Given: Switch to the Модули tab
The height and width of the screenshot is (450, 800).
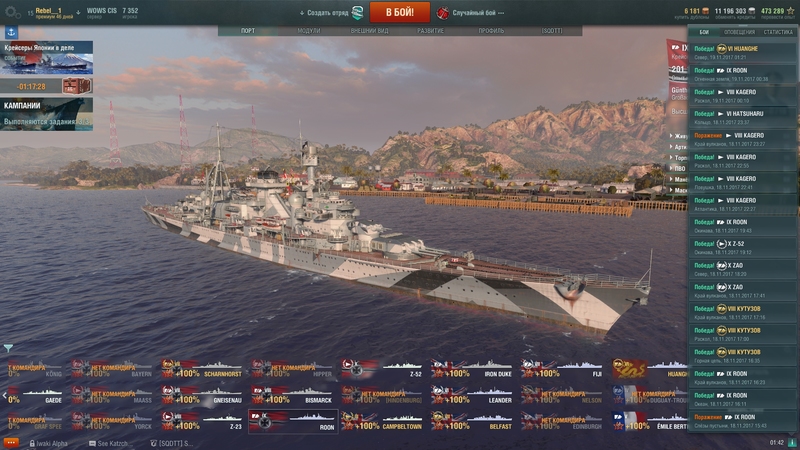Looking at the screenshot, I should coord(309,31).
